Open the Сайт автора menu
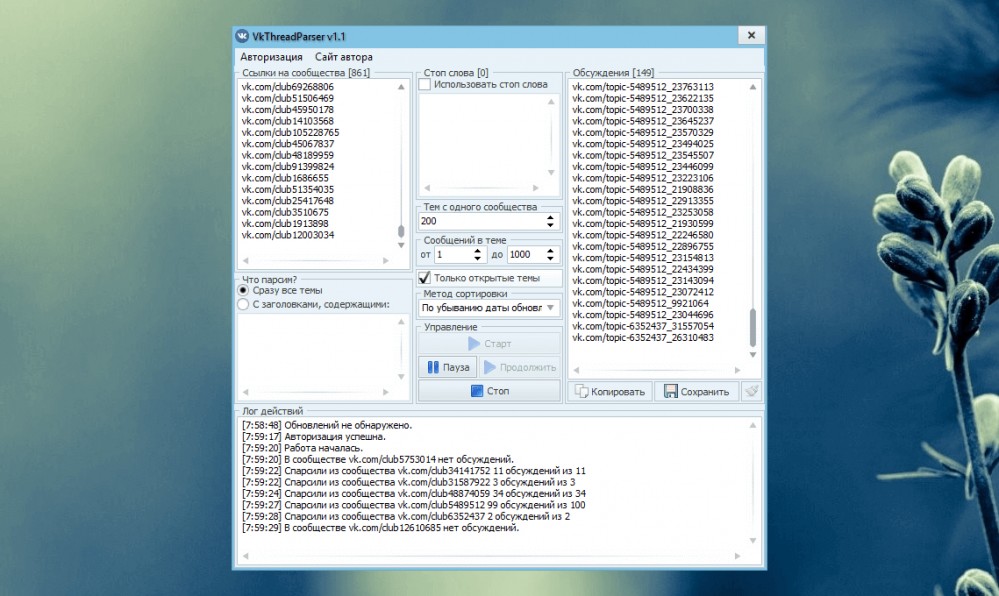Screen dimensions: 999x596 (x=343, y=57)
